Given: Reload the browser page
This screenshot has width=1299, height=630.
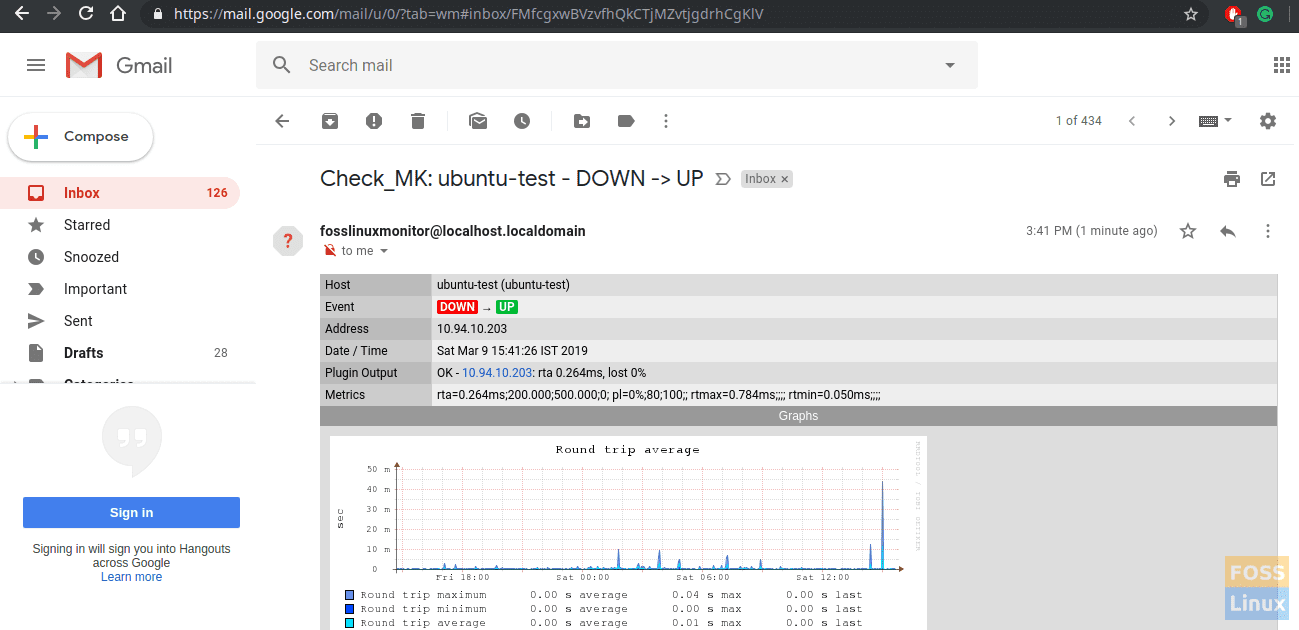Looking at the screenshot, I should click(x=86, y=14).
